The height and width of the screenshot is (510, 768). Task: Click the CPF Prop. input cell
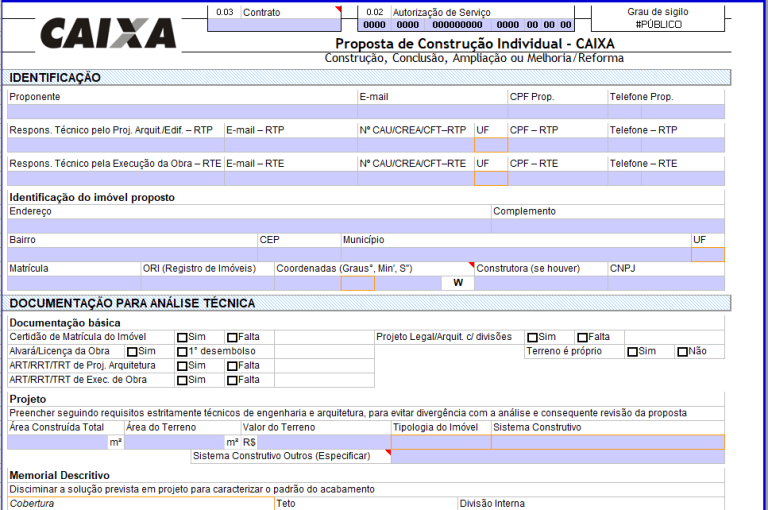558,112
